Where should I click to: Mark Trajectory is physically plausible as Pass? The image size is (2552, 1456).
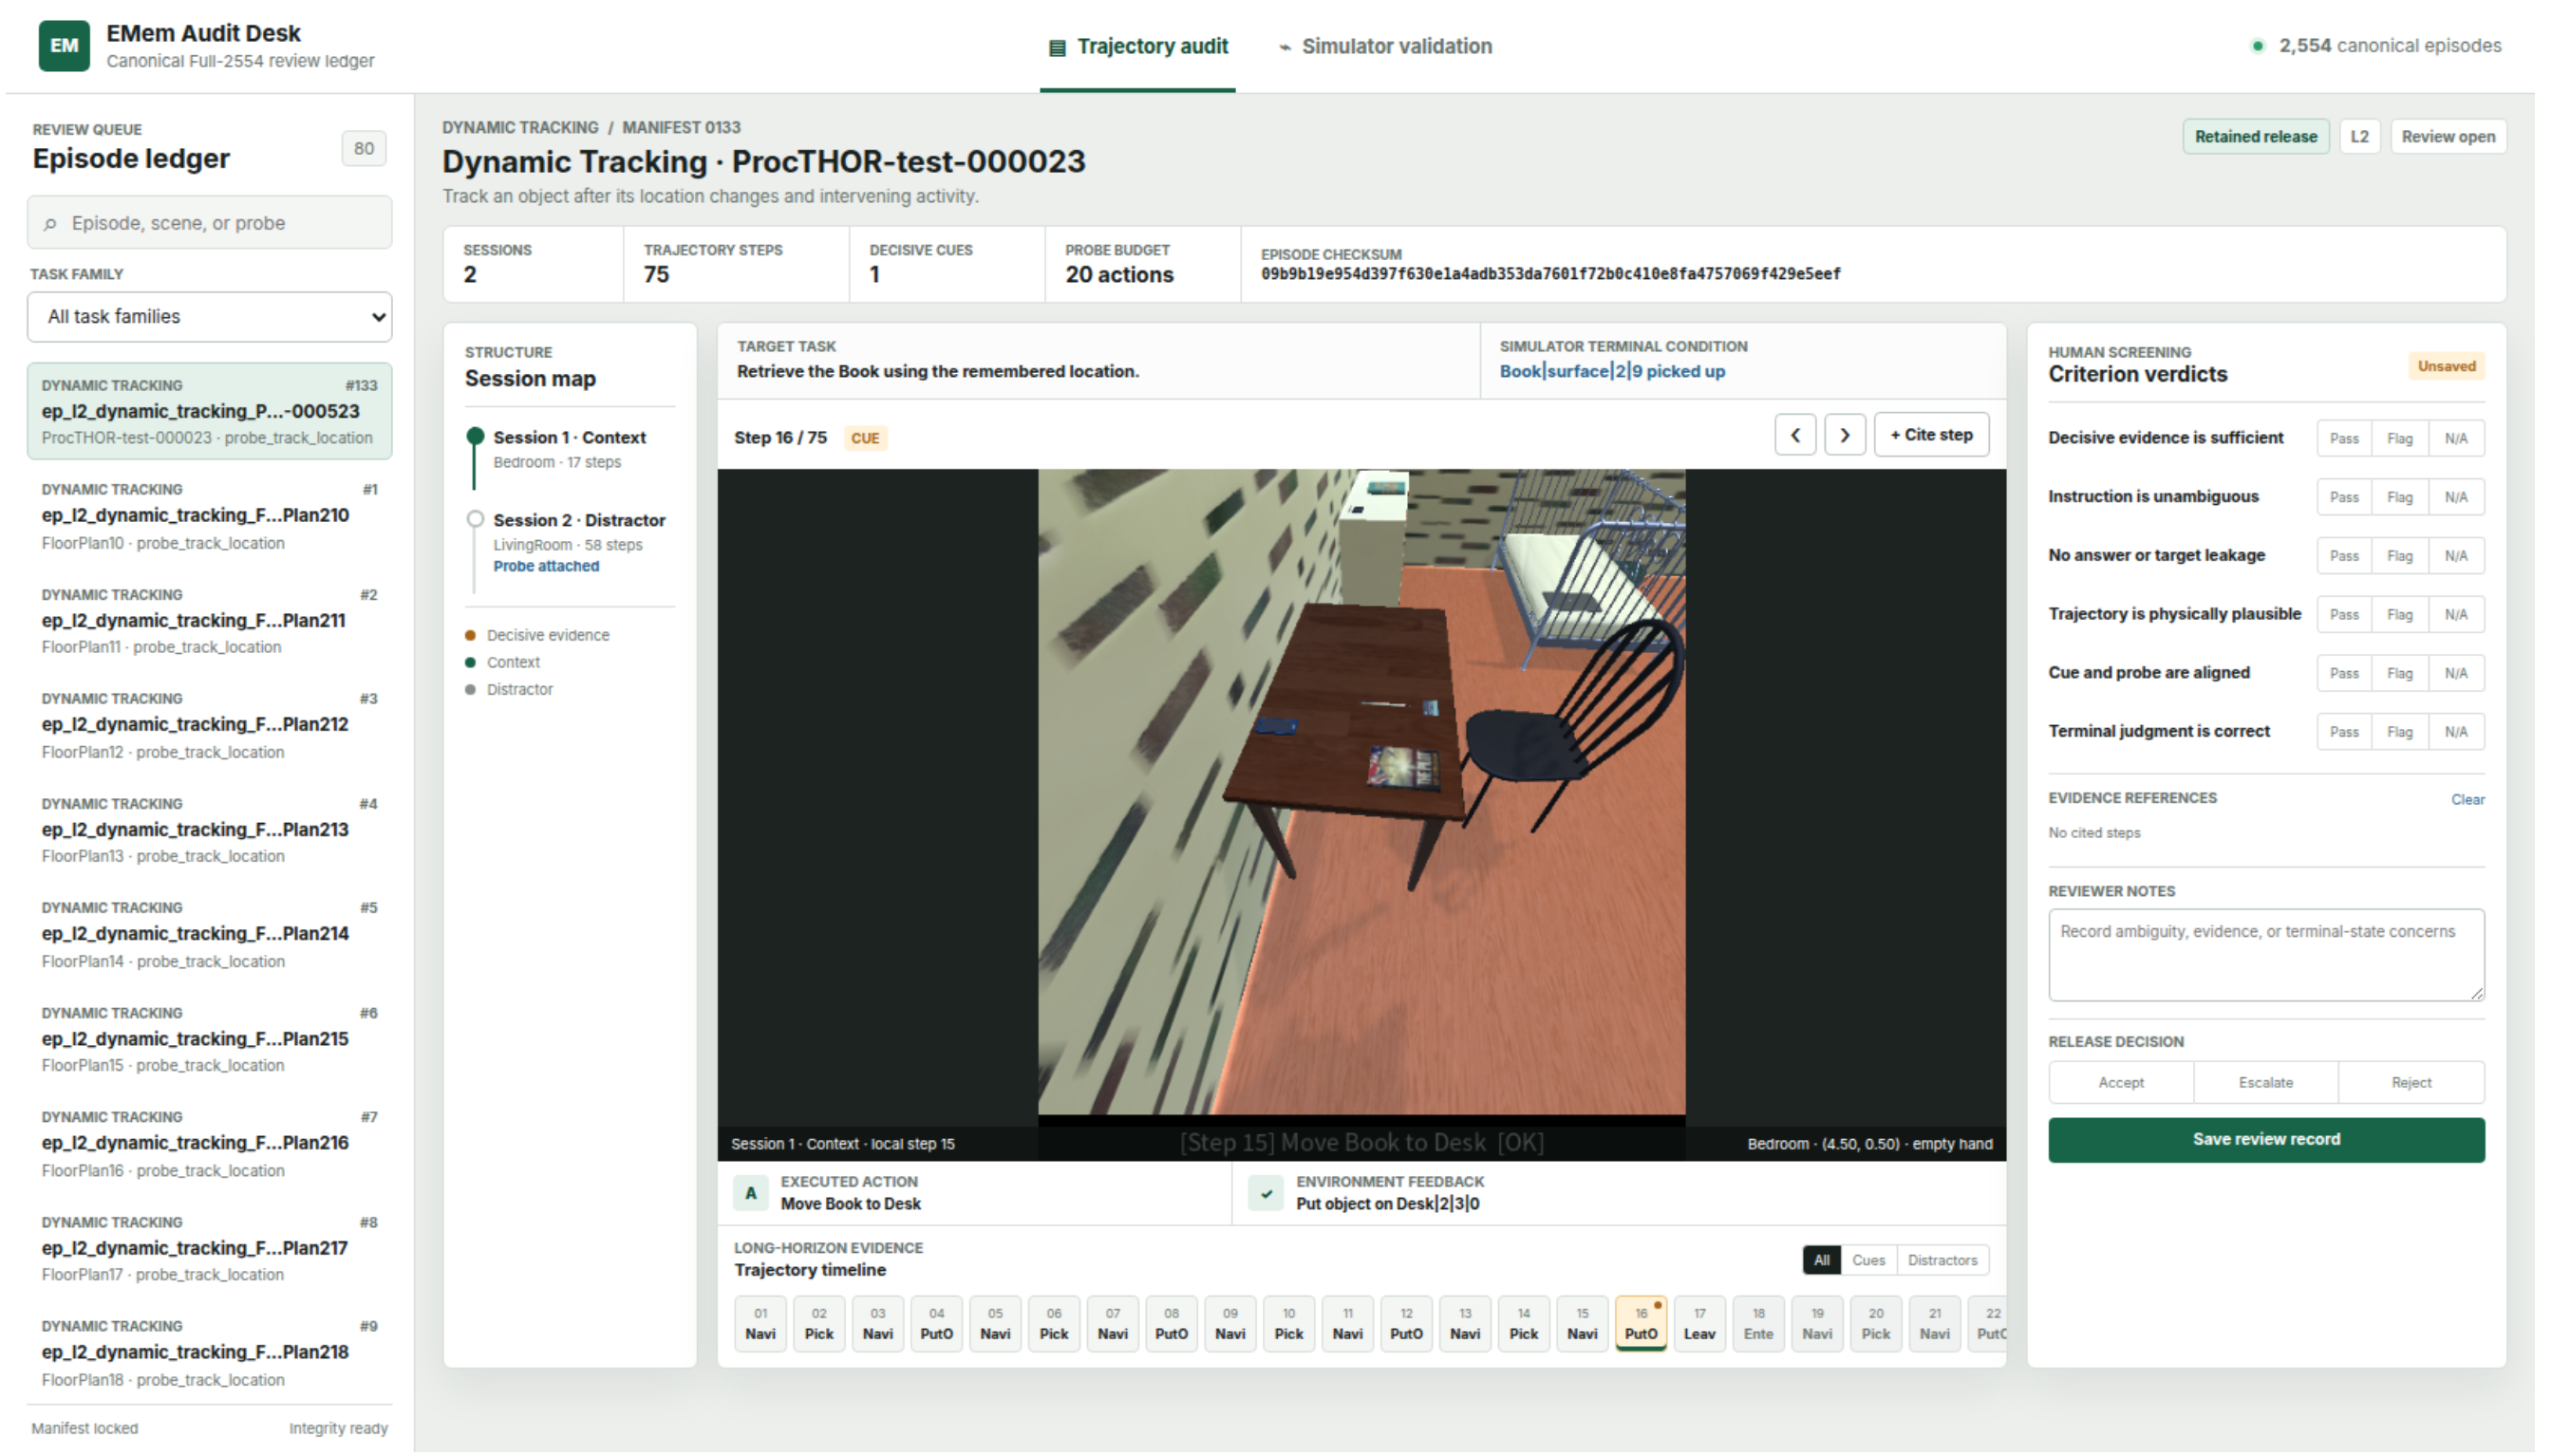2344,615
